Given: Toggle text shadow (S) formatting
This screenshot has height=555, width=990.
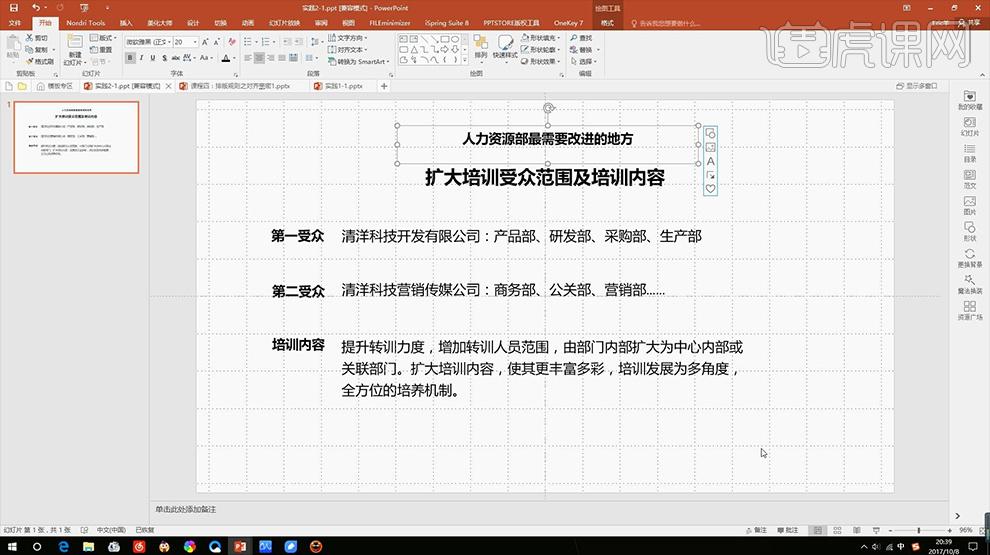Looking at the screenshot, I should [164, 58].
